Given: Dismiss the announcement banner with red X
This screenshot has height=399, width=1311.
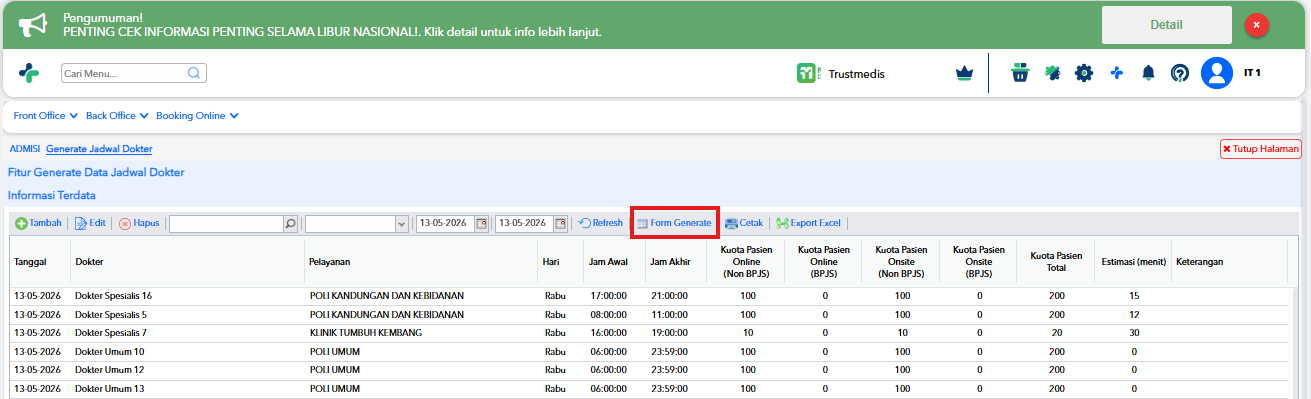Looking at the screenshot, I should (1257, 25).
